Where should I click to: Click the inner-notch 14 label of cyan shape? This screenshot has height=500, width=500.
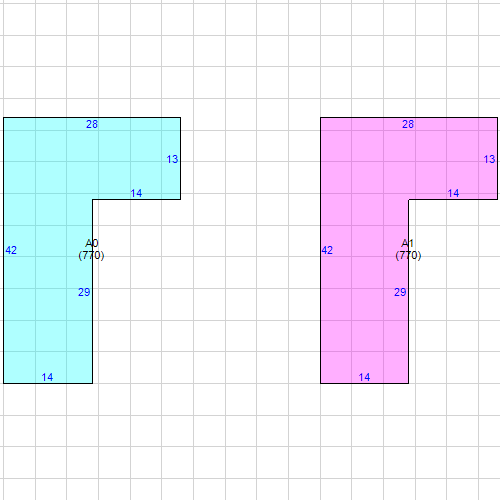(136, 193)
